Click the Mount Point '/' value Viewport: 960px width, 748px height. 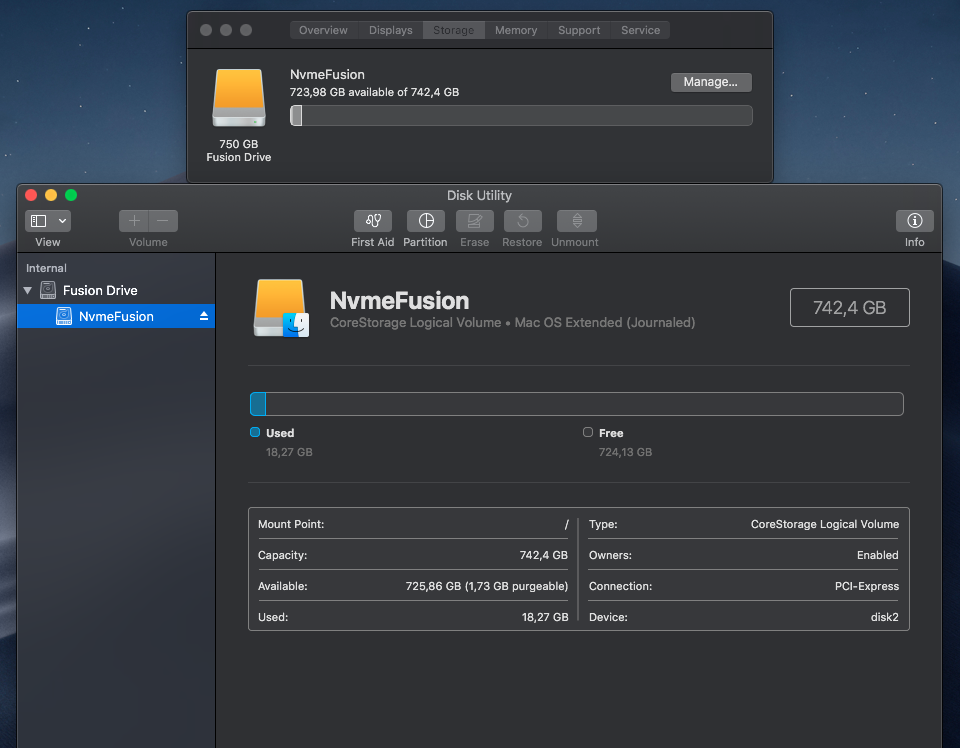(x=566, y=525)
